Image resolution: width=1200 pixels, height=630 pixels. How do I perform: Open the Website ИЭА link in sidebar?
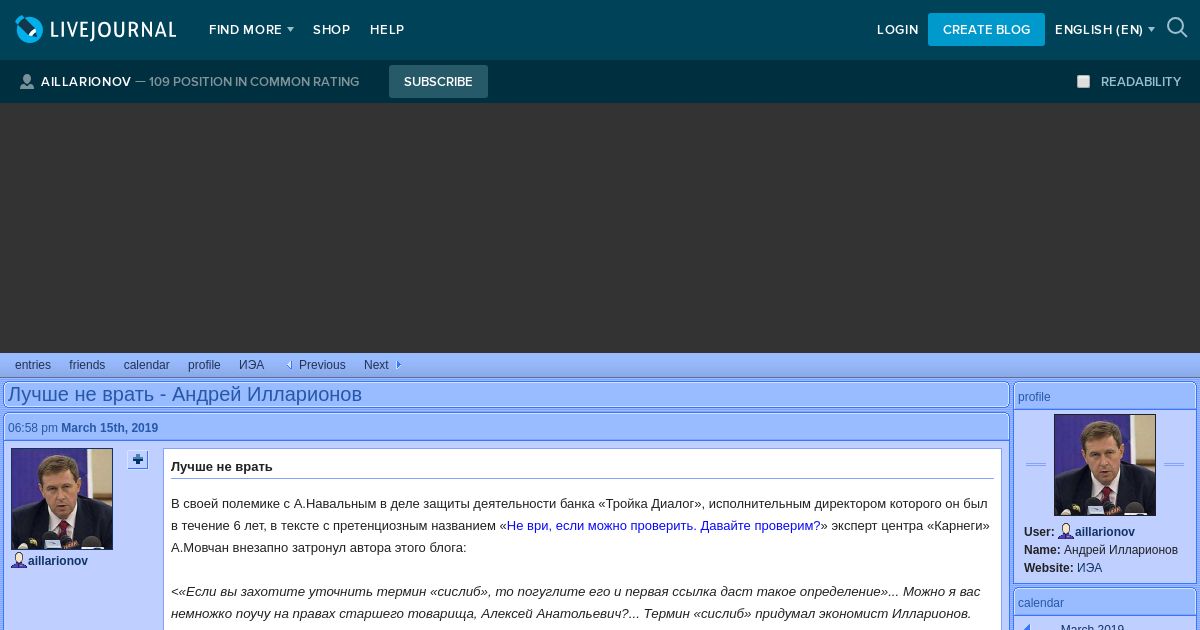point(1089,568)
